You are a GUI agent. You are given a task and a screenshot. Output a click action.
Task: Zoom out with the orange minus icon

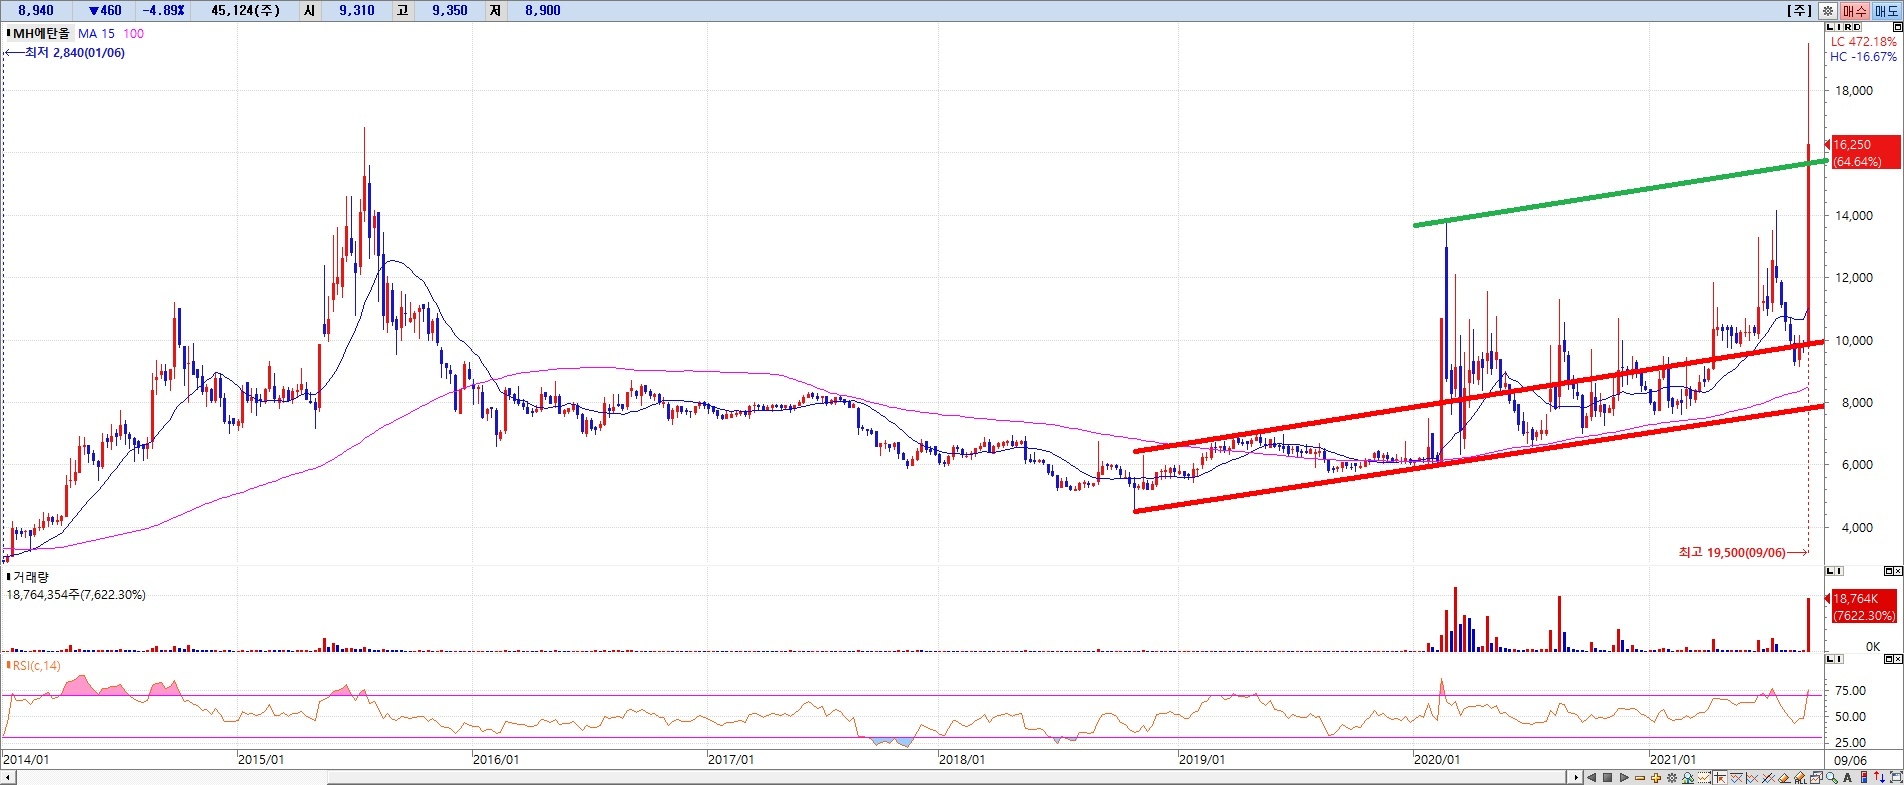click(1640, 777)
